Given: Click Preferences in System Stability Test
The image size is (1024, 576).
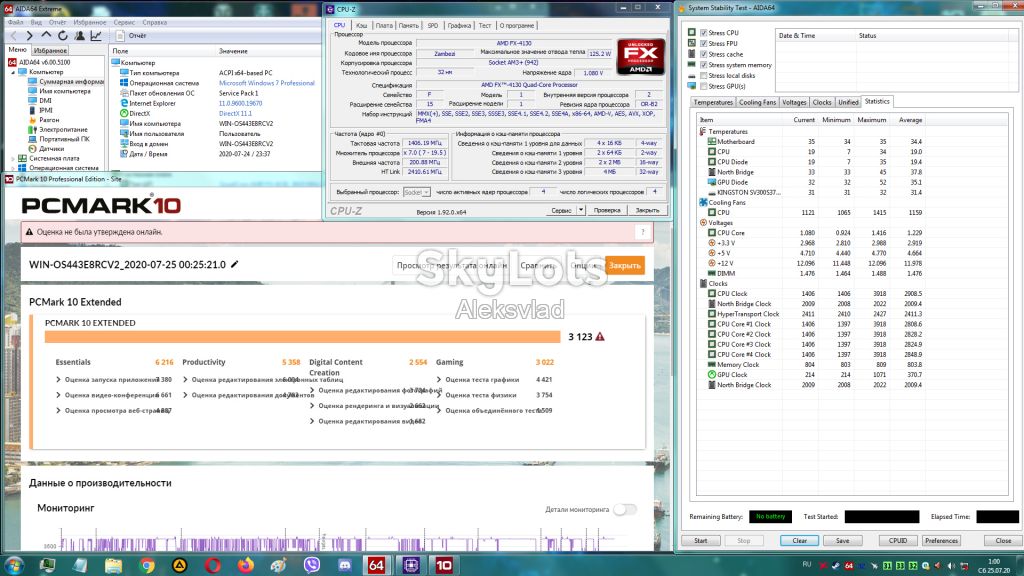Looking at the screenshot, I should click(942, 541).
